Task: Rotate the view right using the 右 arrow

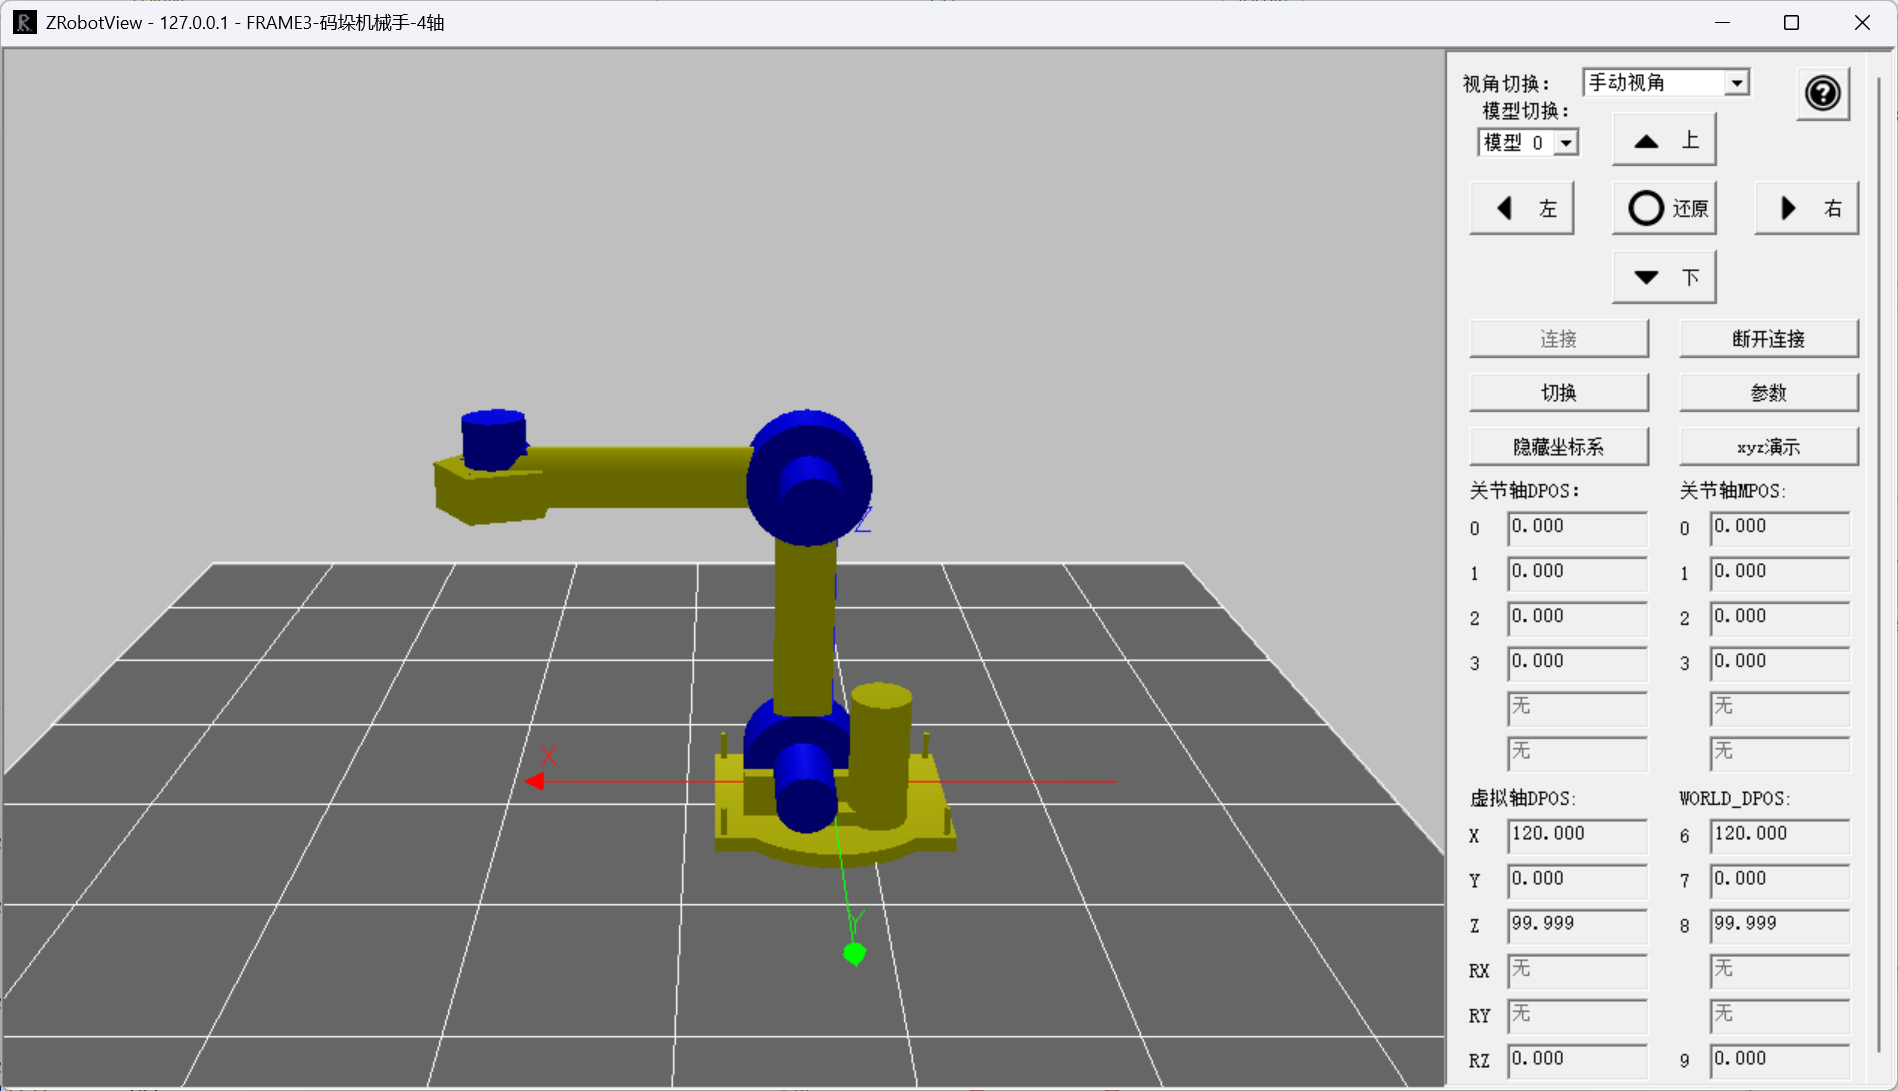Action: pyautogui.click(x=1806, y=207)
